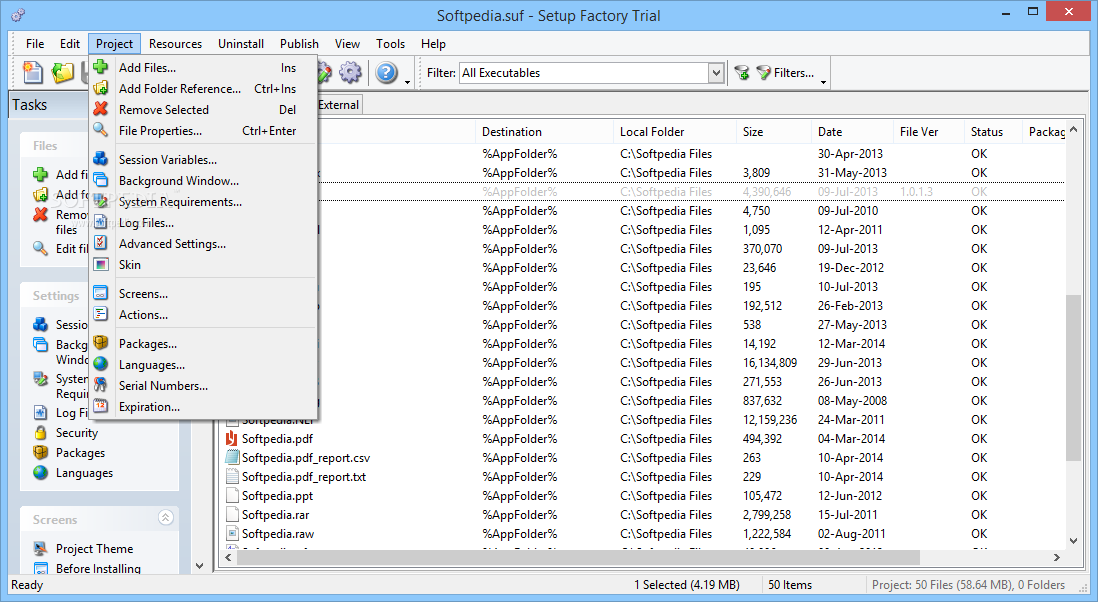Select the Softpedia.pdf_report.txt file row
Viewport: 1098px width, 602px height.
644,477
